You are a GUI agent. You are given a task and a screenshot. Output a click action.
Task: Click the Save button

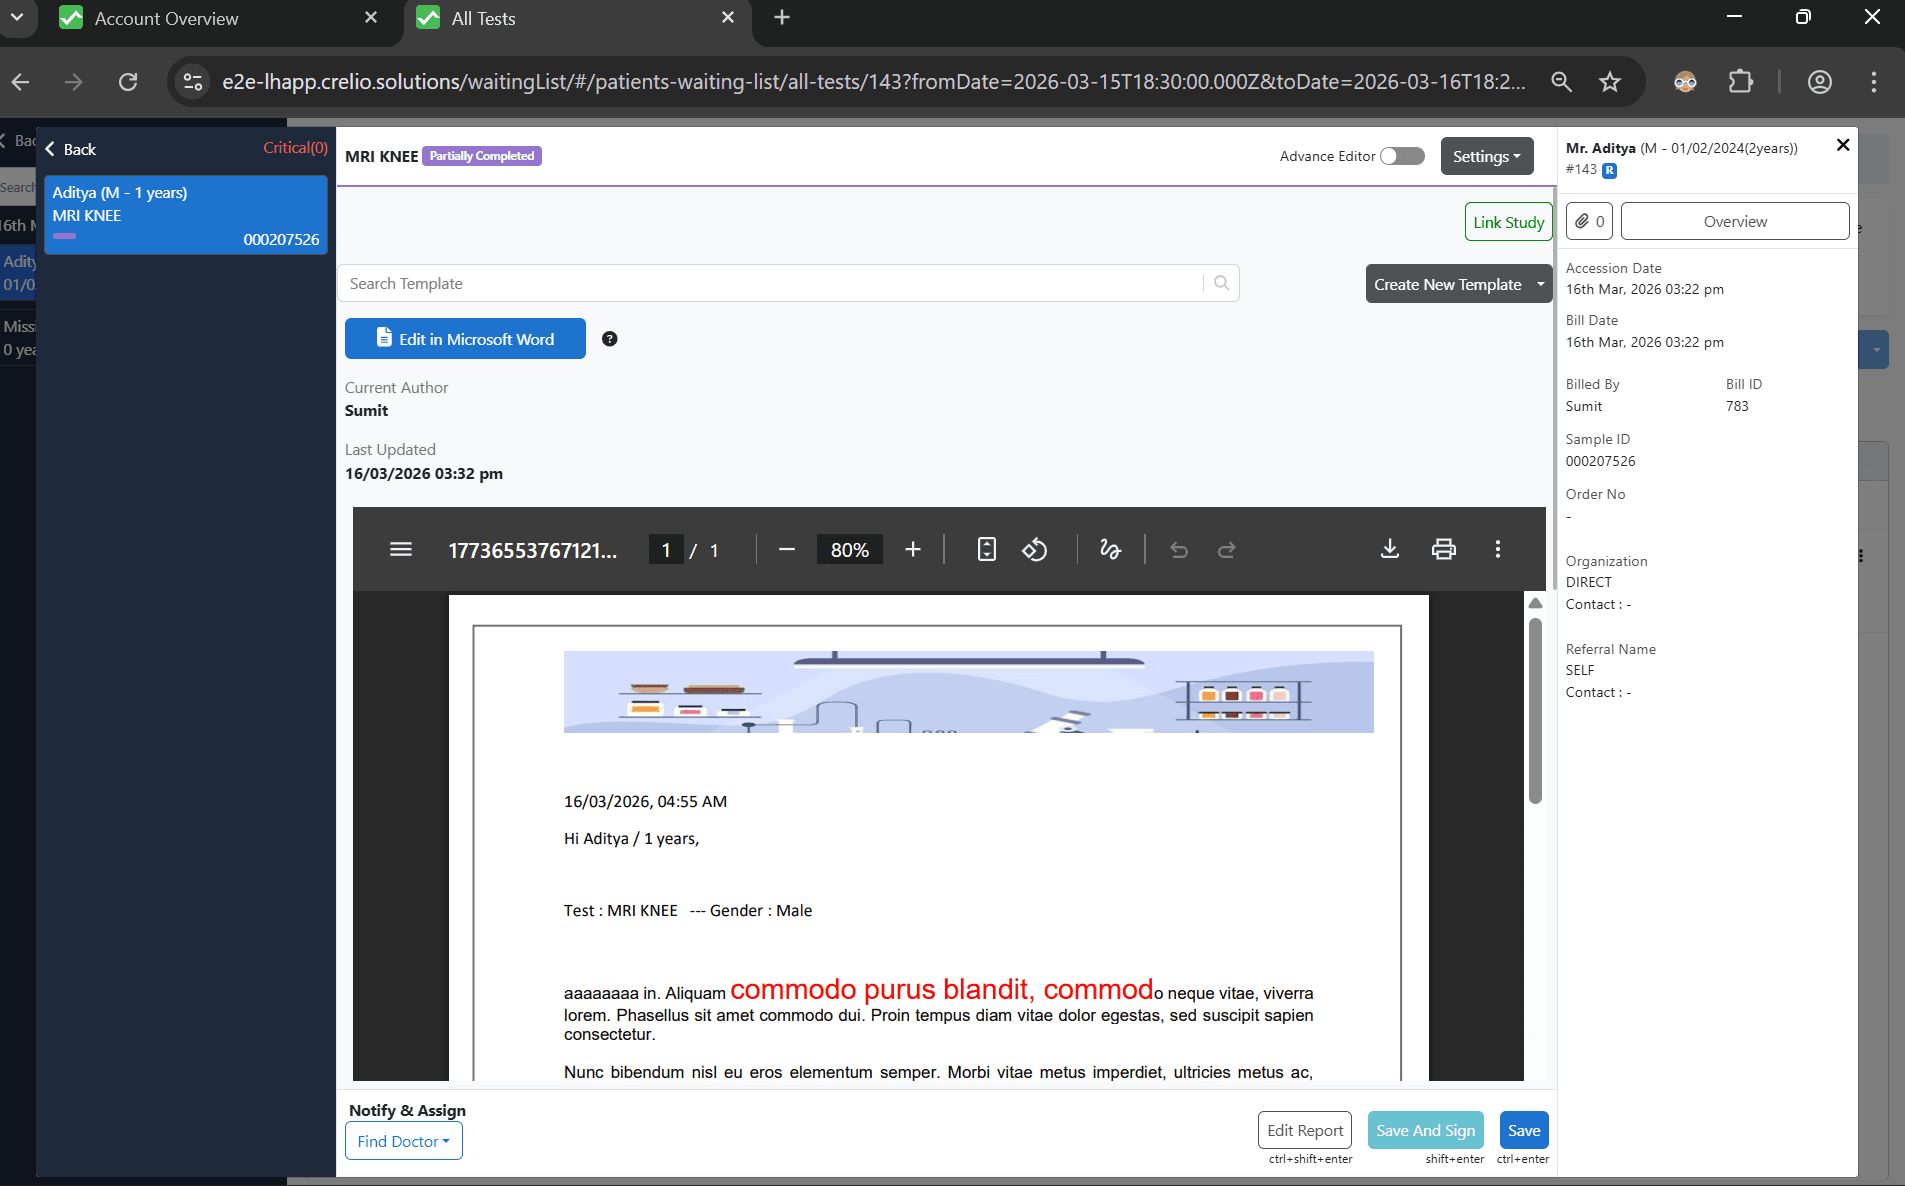[x=1524, y=1130]
